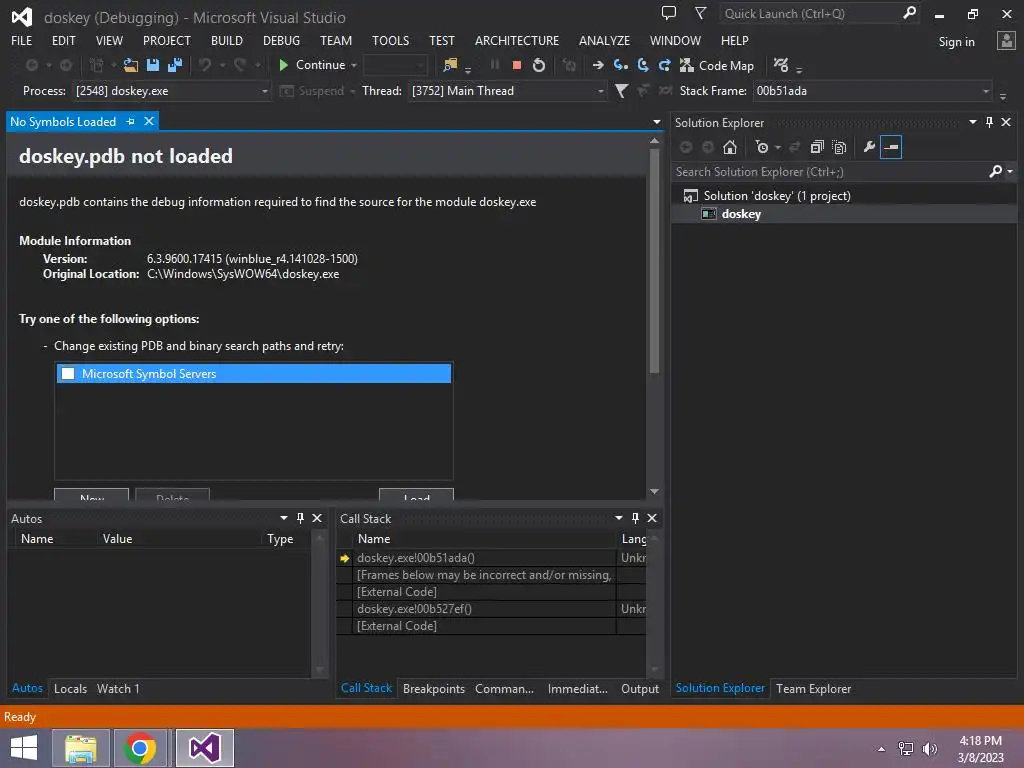Click the Open File toolbar icon
Viewport: 1024px width, 768px height.
(x=131, y=65)
